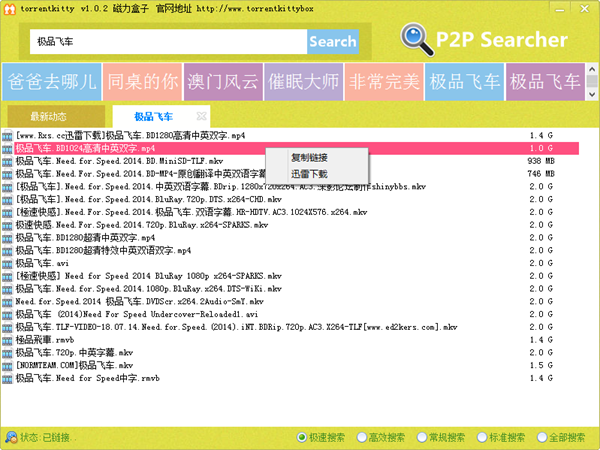Click the file icon beside 極品飛車.rmvb
The image size is (600, 450).
point(7,340)
